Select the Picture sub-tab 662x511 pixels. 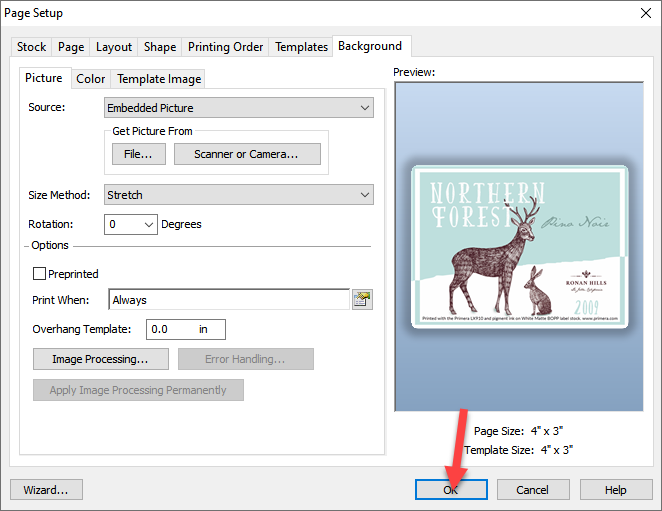point(44,78)
